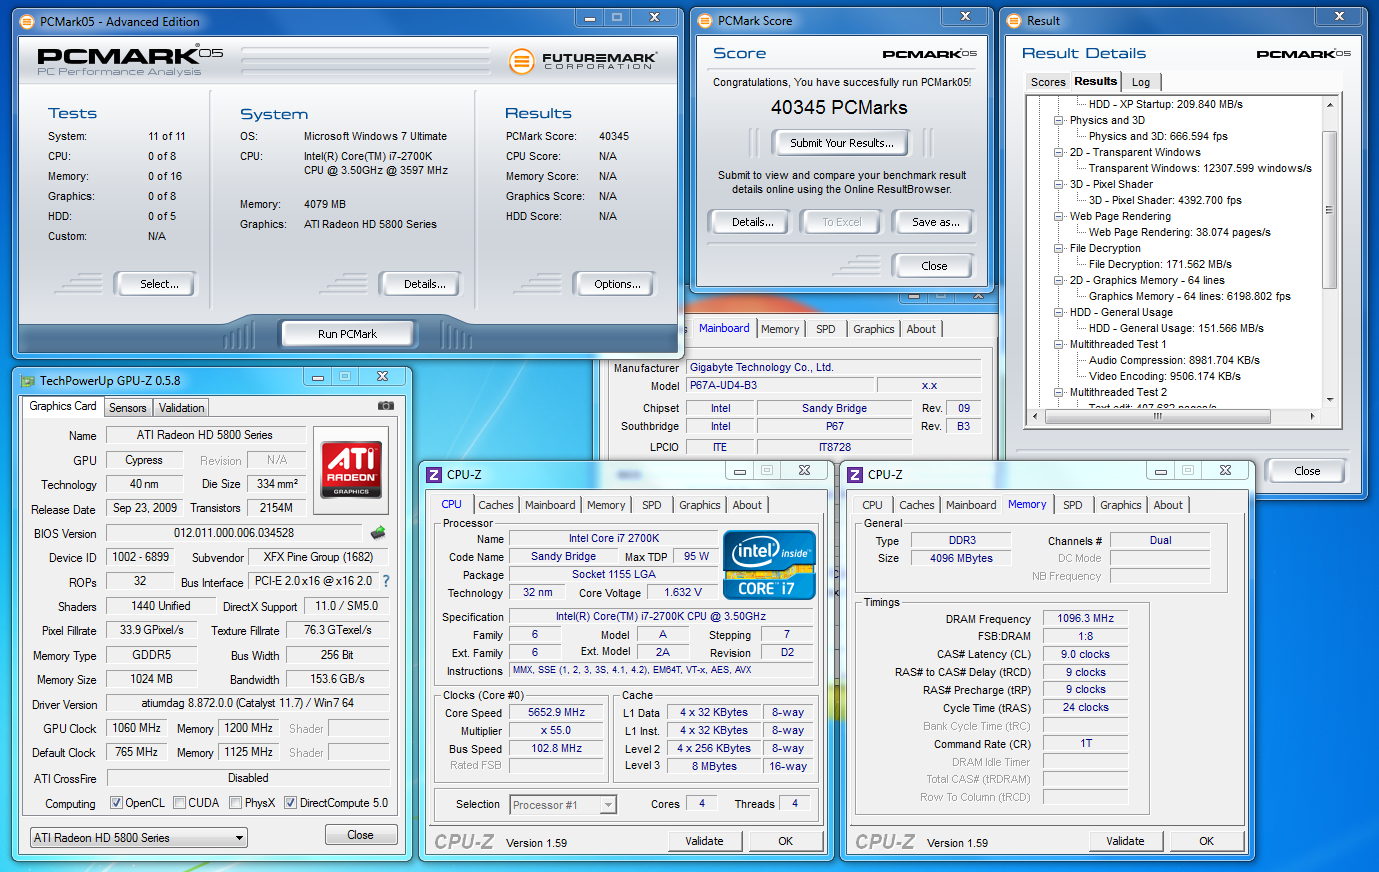Image resolution: width=1379 pixels, height=872 pixels.
Task: Open the Caches tab in the CPU-Z CPU window
Action: click(495, 505)
